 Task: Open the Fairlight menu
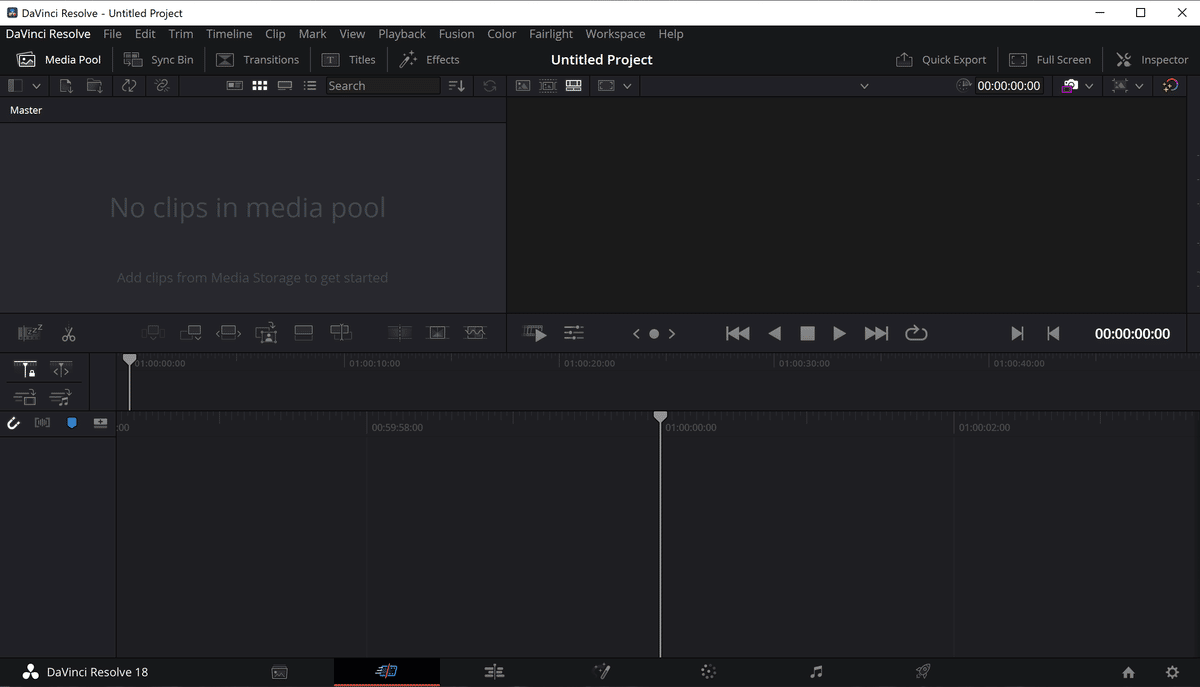click(x=551, y=34)
